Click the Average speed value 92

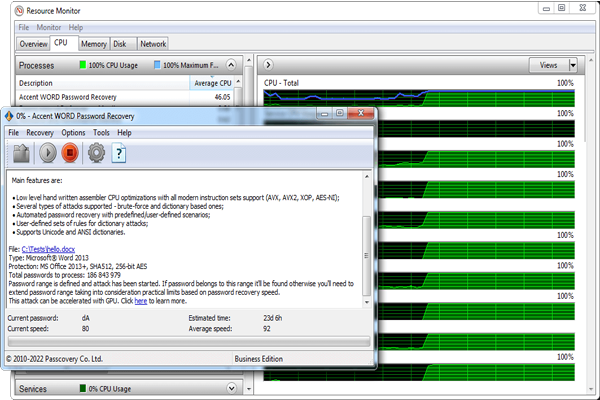tap(266, 329)
